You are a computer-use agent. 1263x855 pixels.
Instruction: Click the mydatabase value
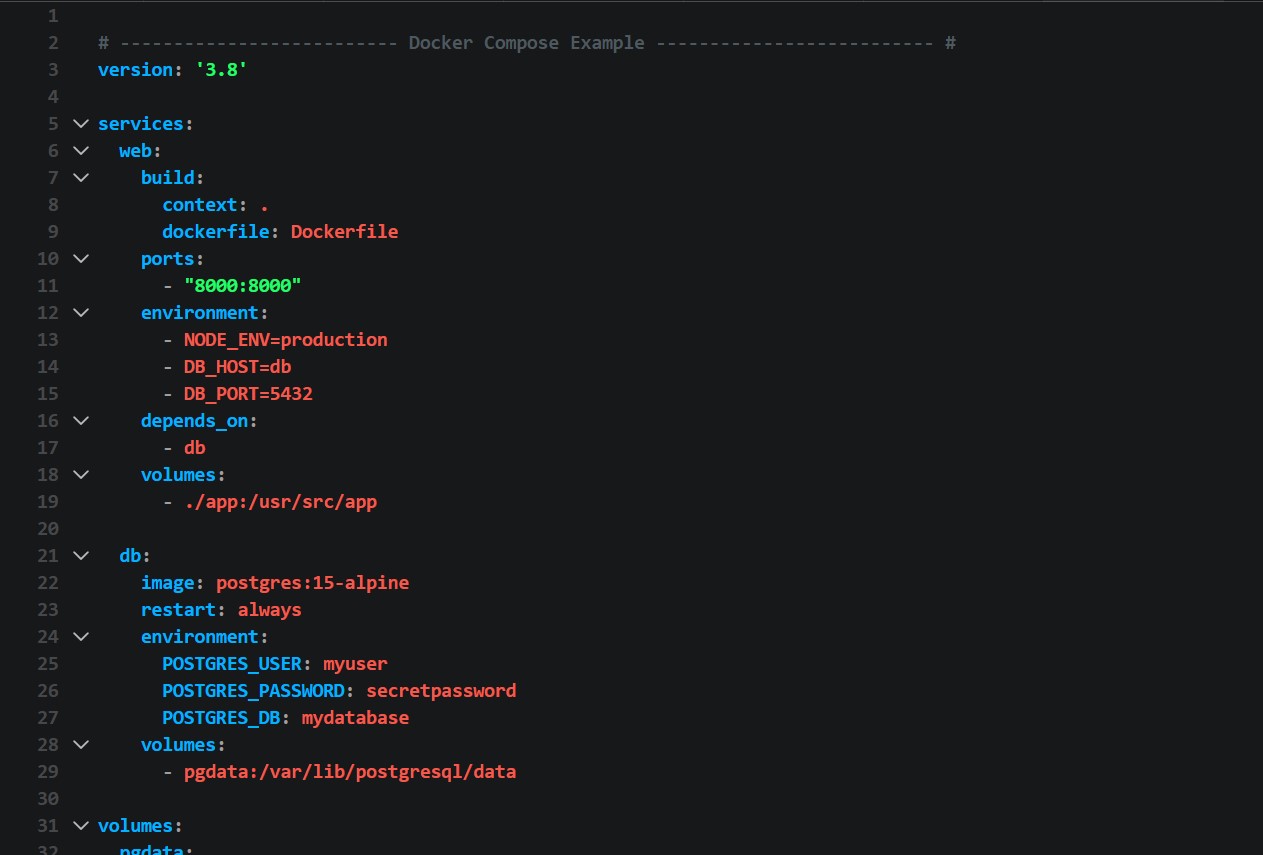tap(355, 718)
